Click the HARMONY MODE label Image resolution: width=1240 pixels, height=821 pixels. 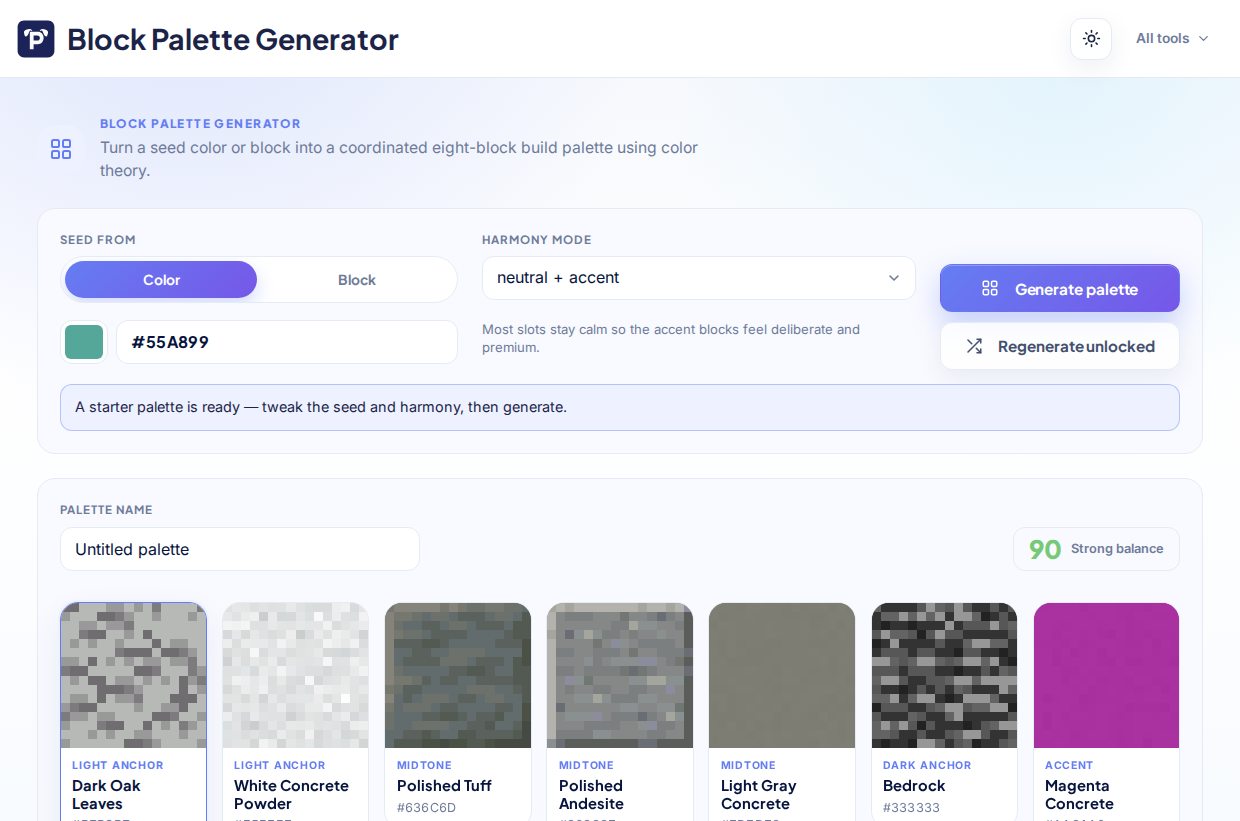(x=537, y=240)
